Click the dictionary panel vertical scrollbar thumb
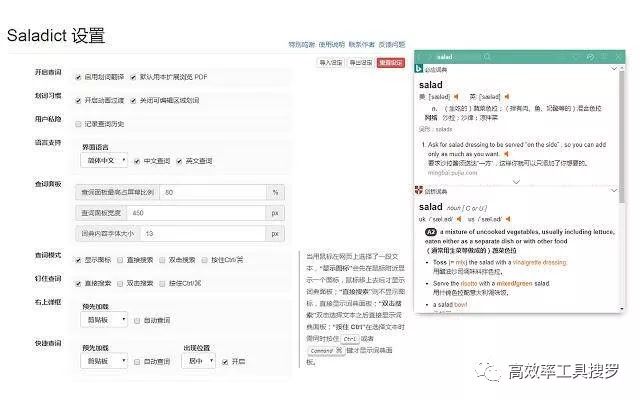Screen dimensions: 640x400 pos(622,137)
